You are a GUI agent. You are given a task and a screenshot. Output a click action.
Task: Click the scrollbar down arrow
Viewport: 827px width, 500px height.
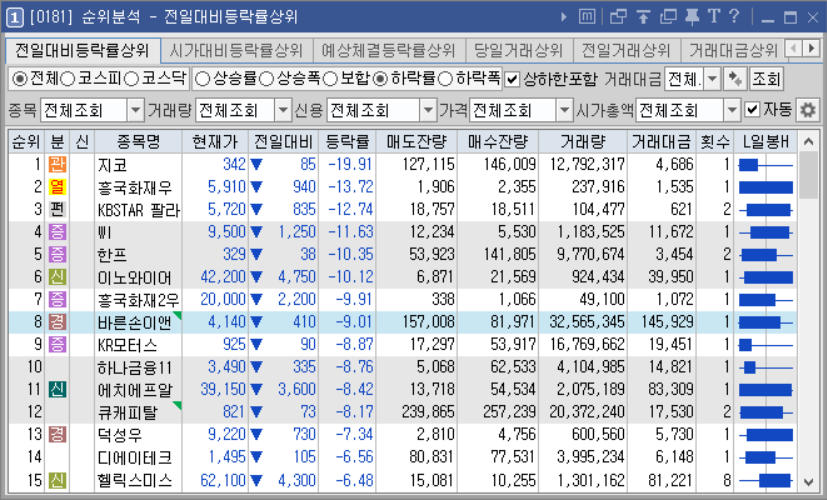(x=808, y=481)
